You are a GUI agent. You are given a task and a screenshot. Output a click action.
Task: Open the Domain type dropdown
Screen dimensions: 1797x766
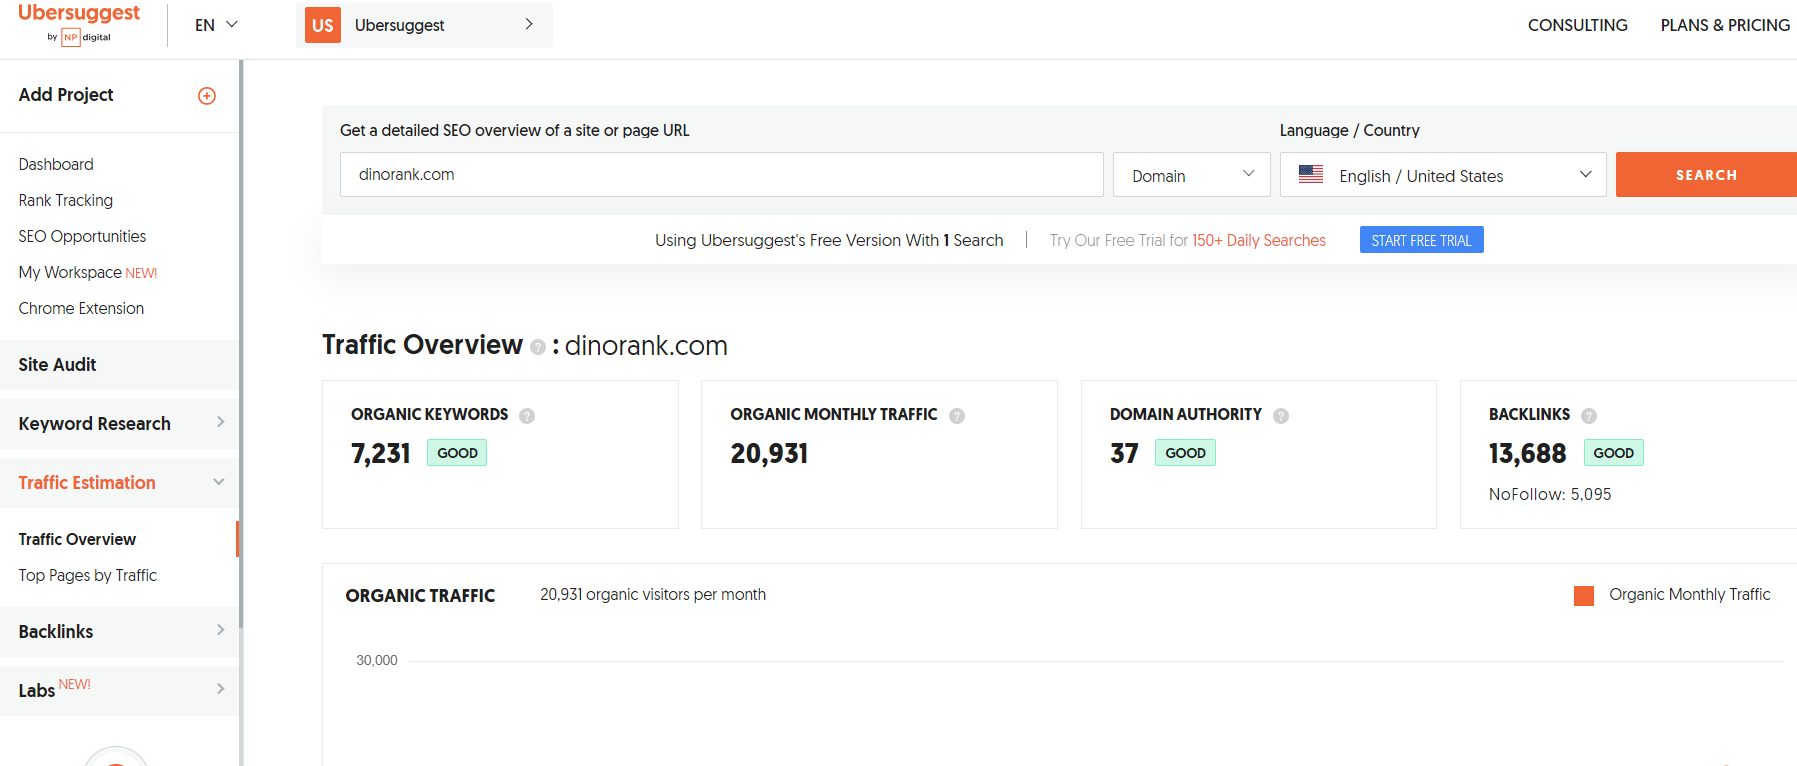point(1192,175)
